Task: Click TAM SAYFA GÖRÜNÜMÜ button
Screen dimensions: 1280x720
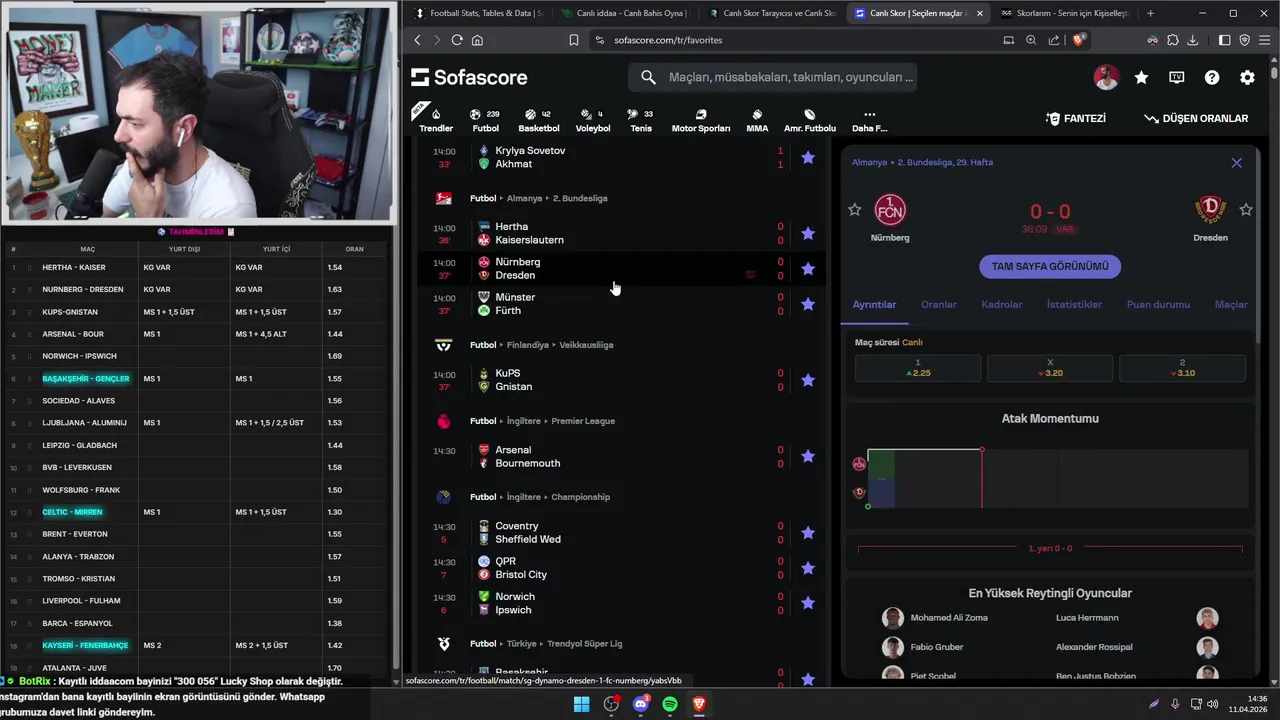Action: (1050, 267)
